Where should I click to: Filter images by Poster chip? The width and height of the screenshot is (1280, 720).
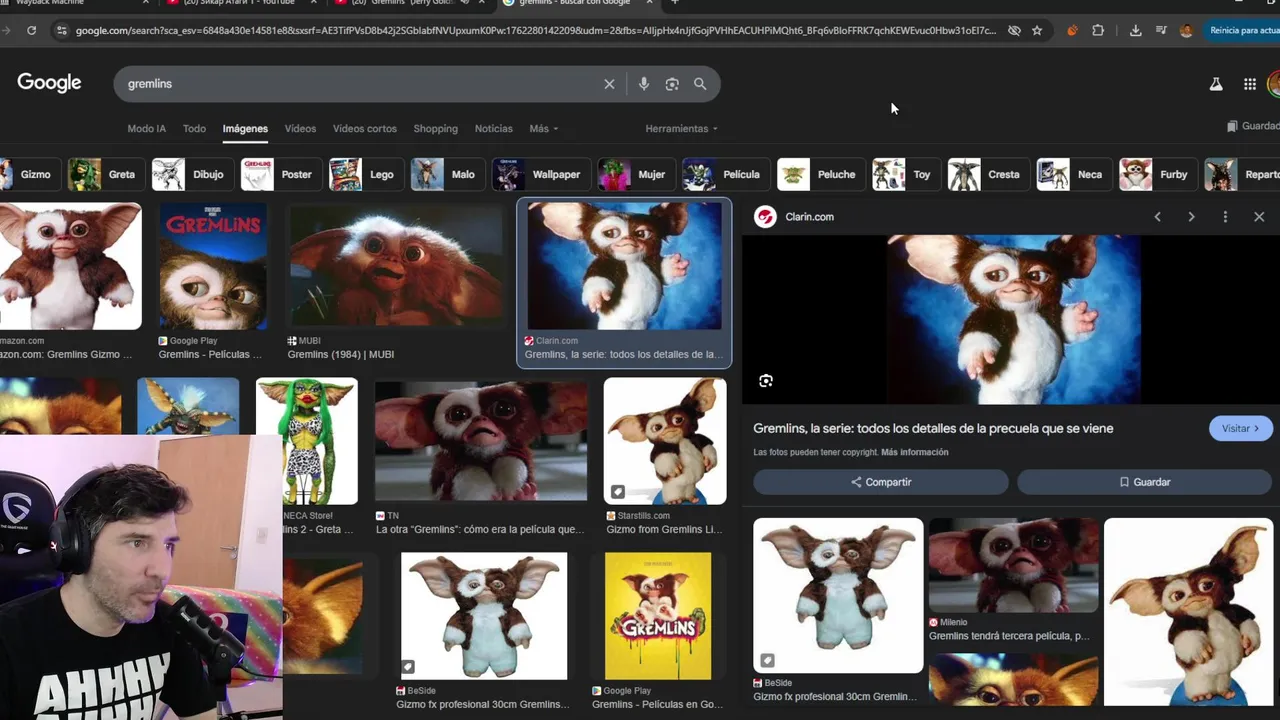(281, 174)
